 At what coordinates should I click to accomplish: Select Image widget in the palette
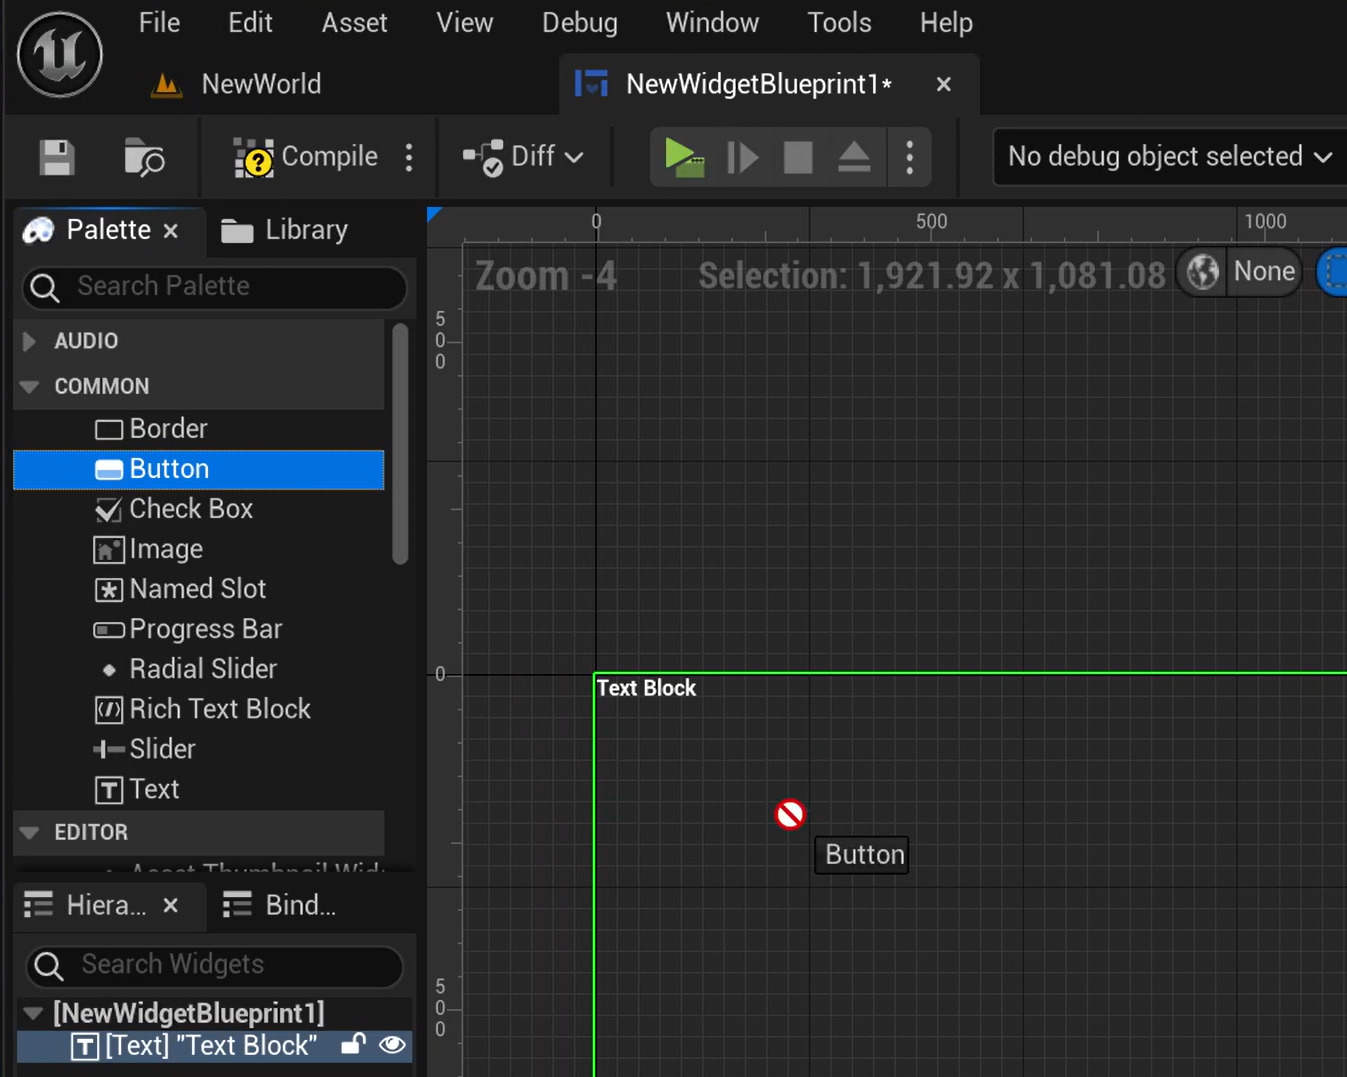(x=198, y=549)
